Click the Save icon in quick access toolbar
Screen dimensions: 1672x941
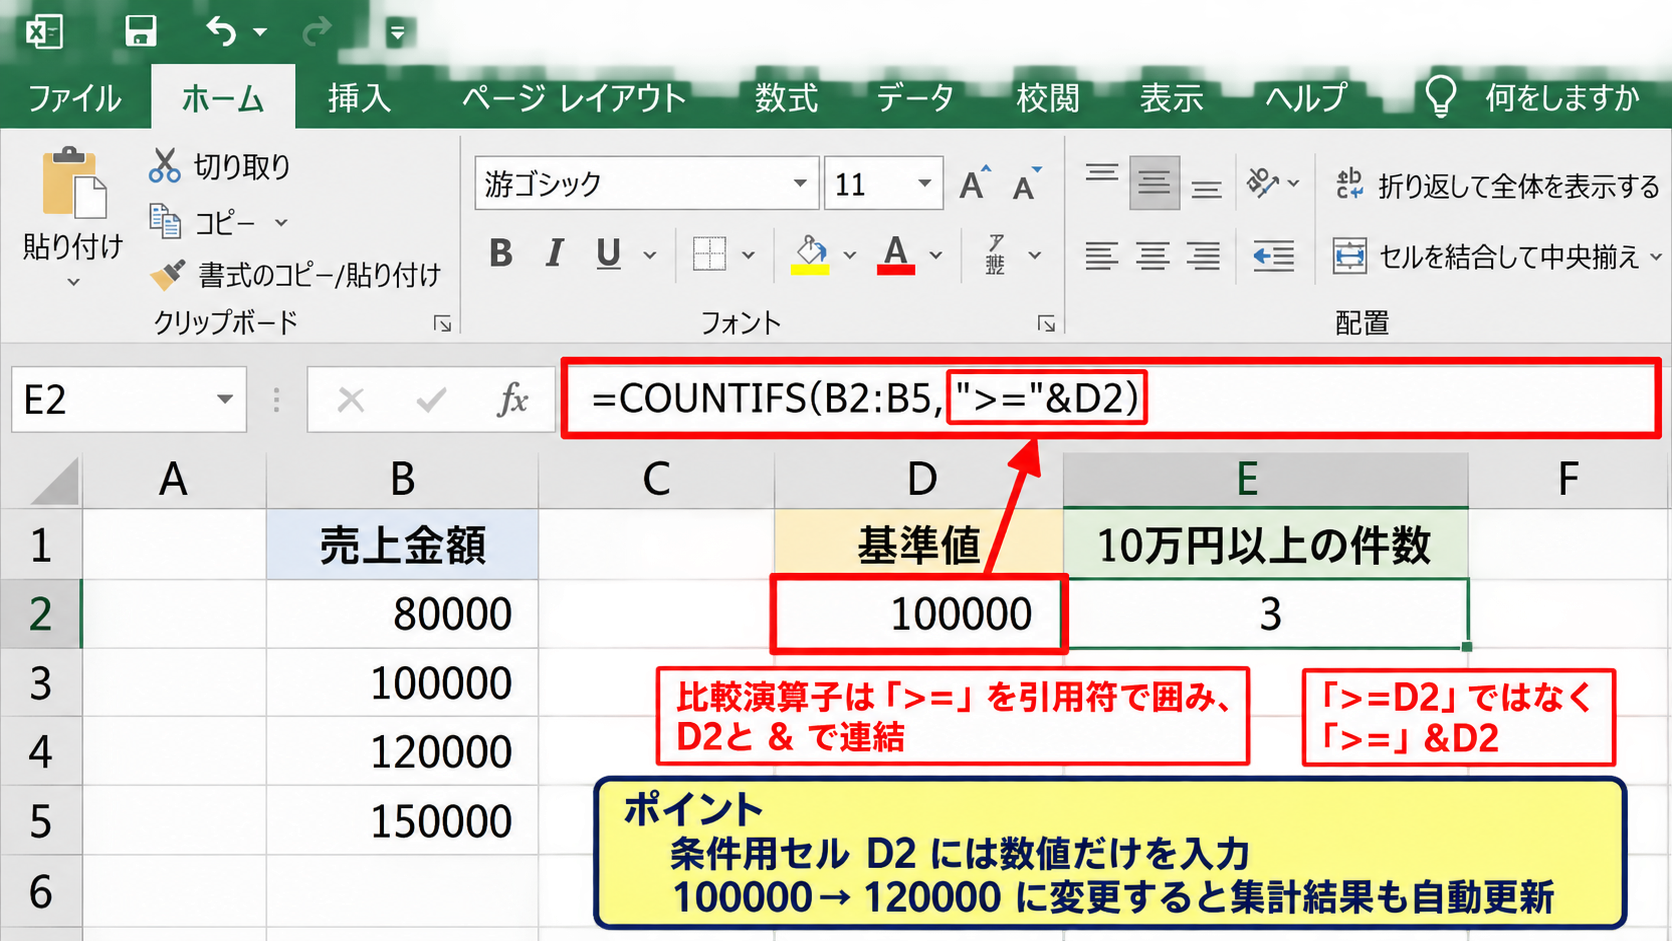pos(140,31)
